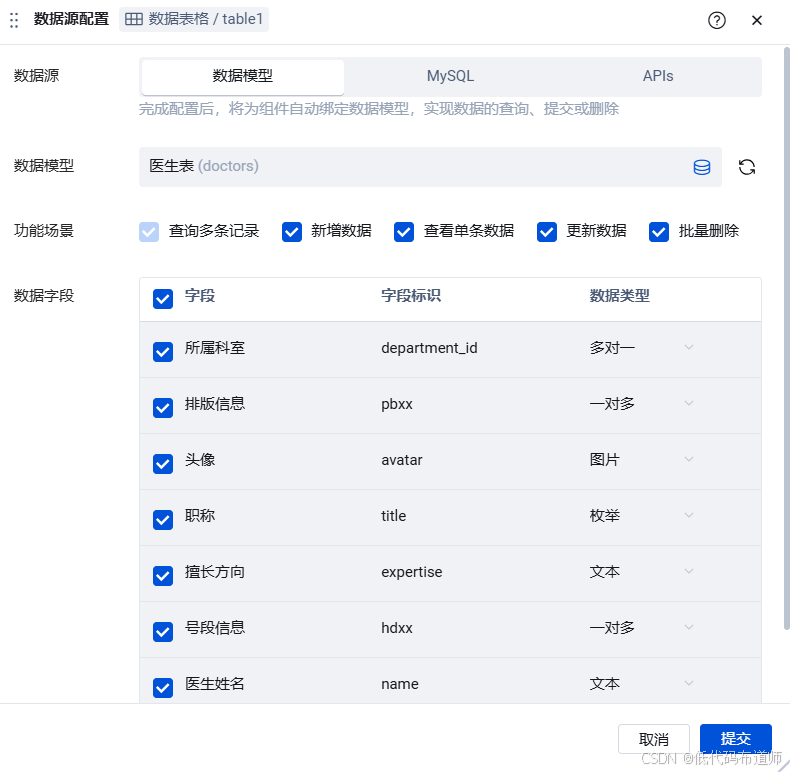Click the avatar field identifier text

pyautogui.click(x=402, y=460)
